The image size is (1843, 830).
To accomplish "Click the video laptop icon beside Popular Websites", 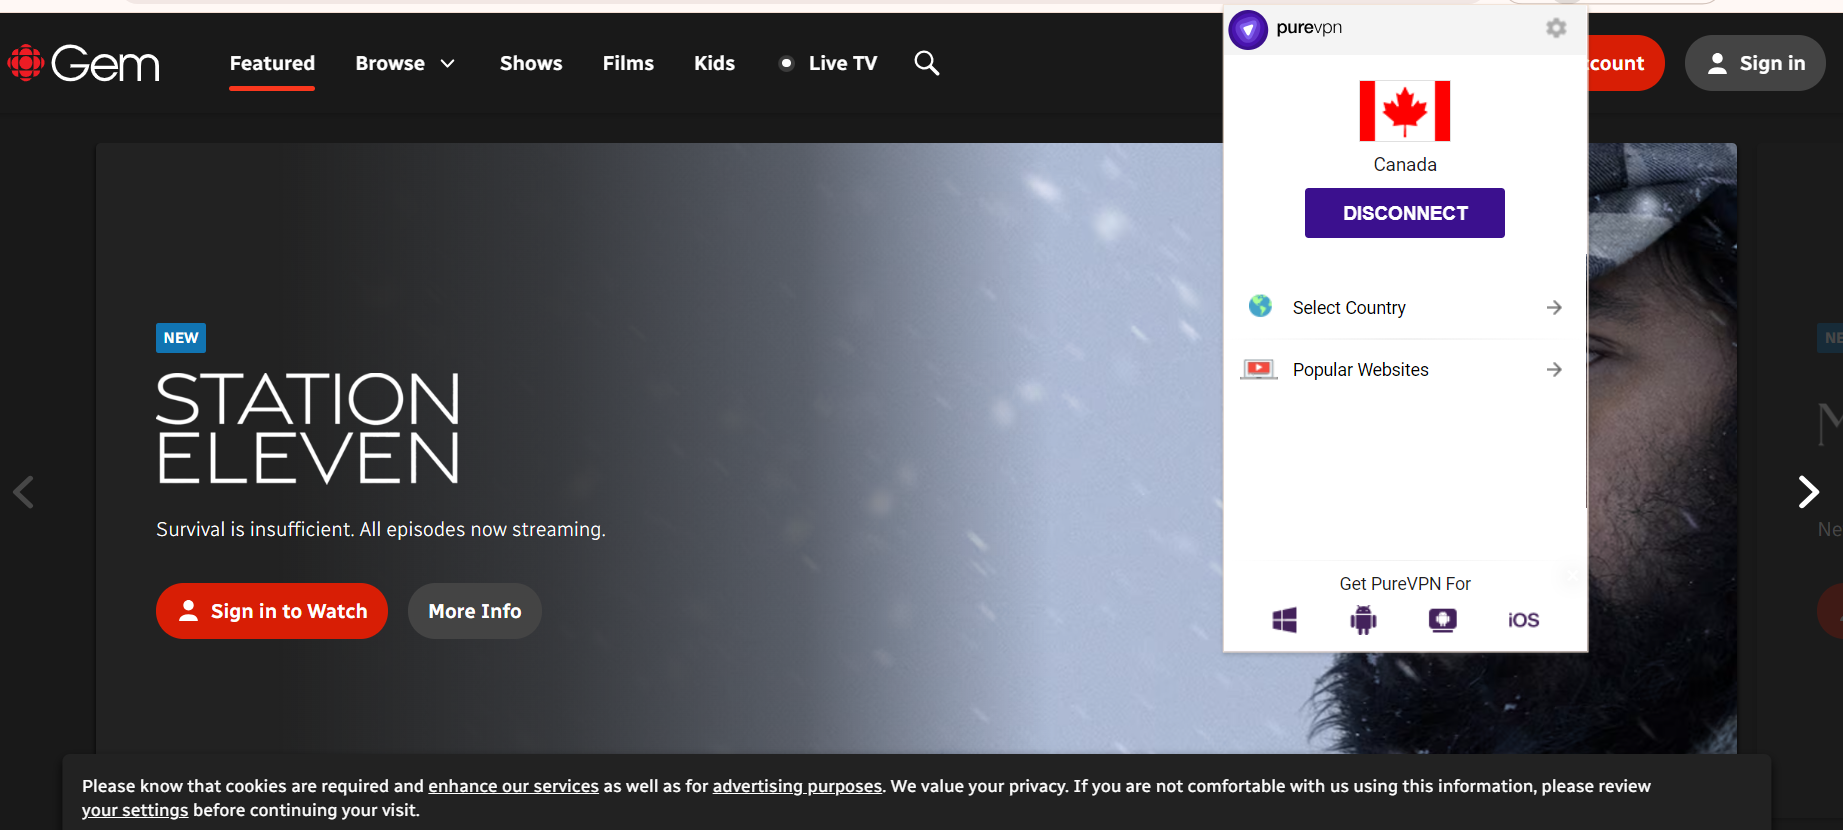I will point(1259,369).
